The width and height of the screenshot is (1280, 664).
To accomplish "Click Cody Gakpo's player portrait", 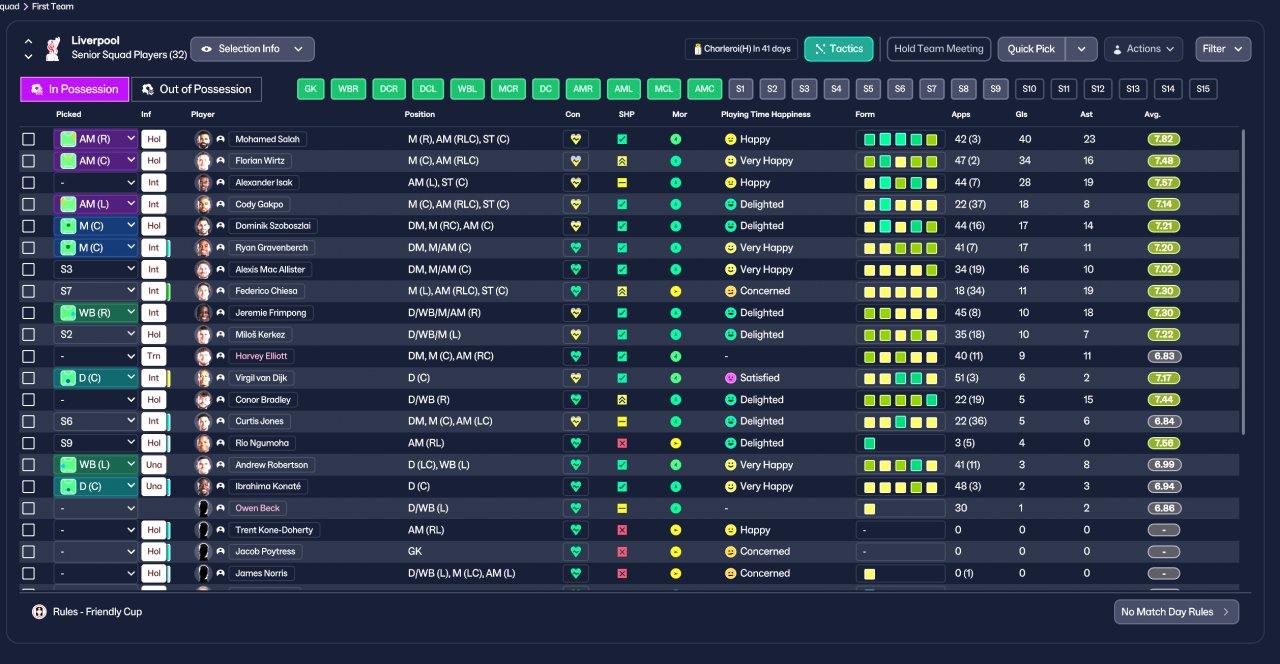I will point(203,204).
